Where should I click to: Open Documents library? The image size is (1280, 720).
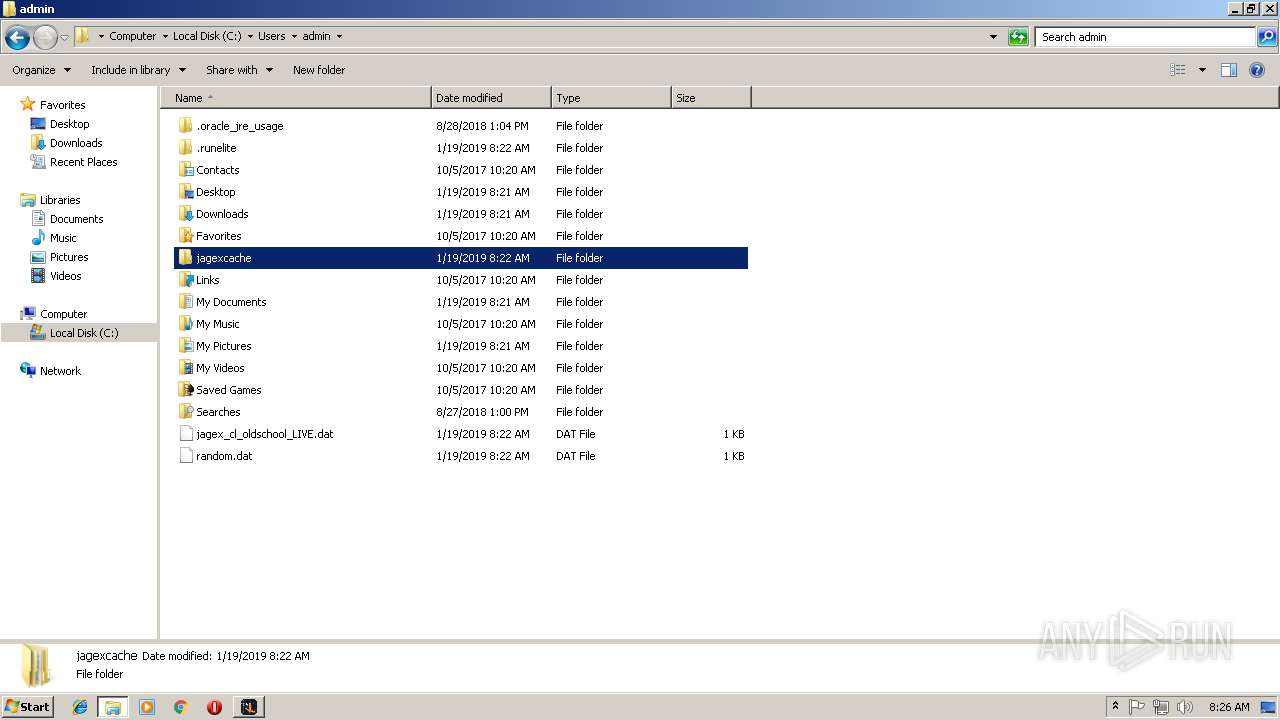(x=76, y=219)
